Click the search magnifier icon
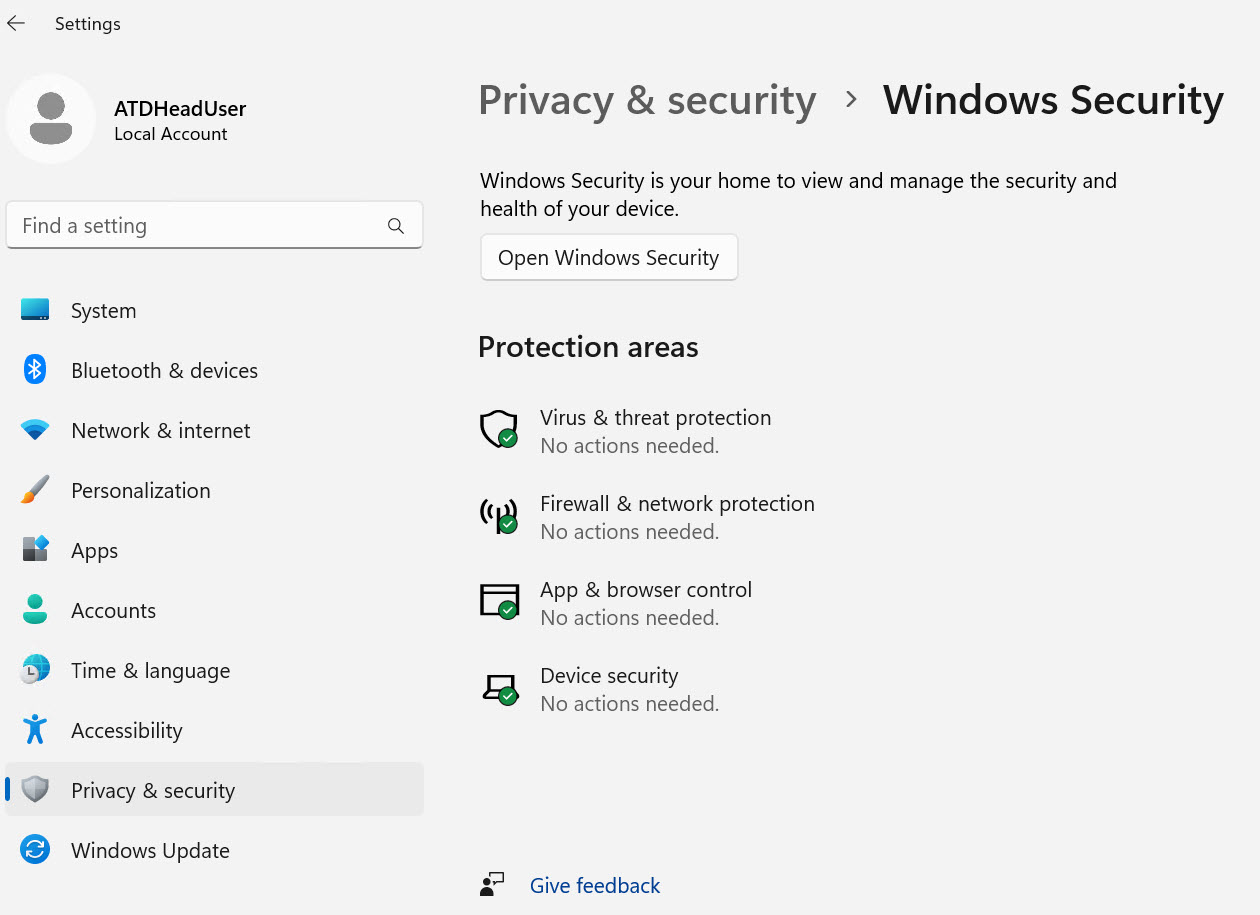 pos(396,226)
